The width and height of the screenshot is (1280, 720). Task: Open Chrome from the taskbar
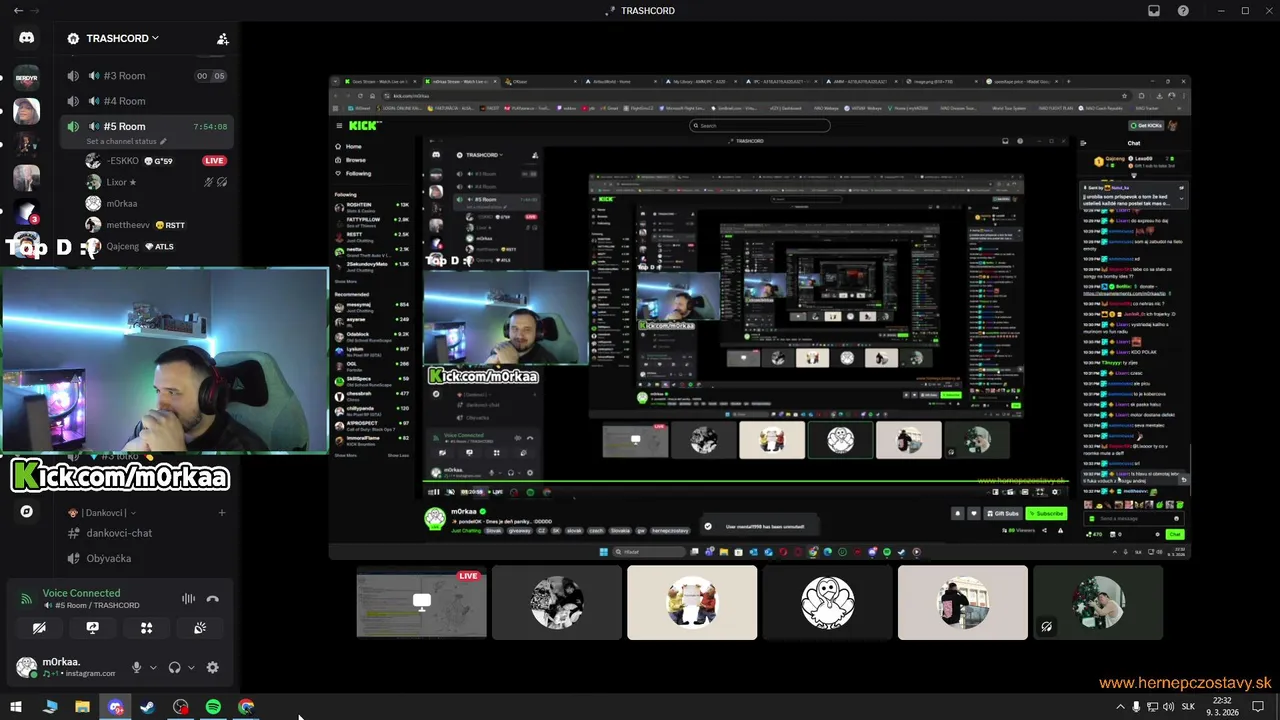pyautogui.click(x=246, y=707)
